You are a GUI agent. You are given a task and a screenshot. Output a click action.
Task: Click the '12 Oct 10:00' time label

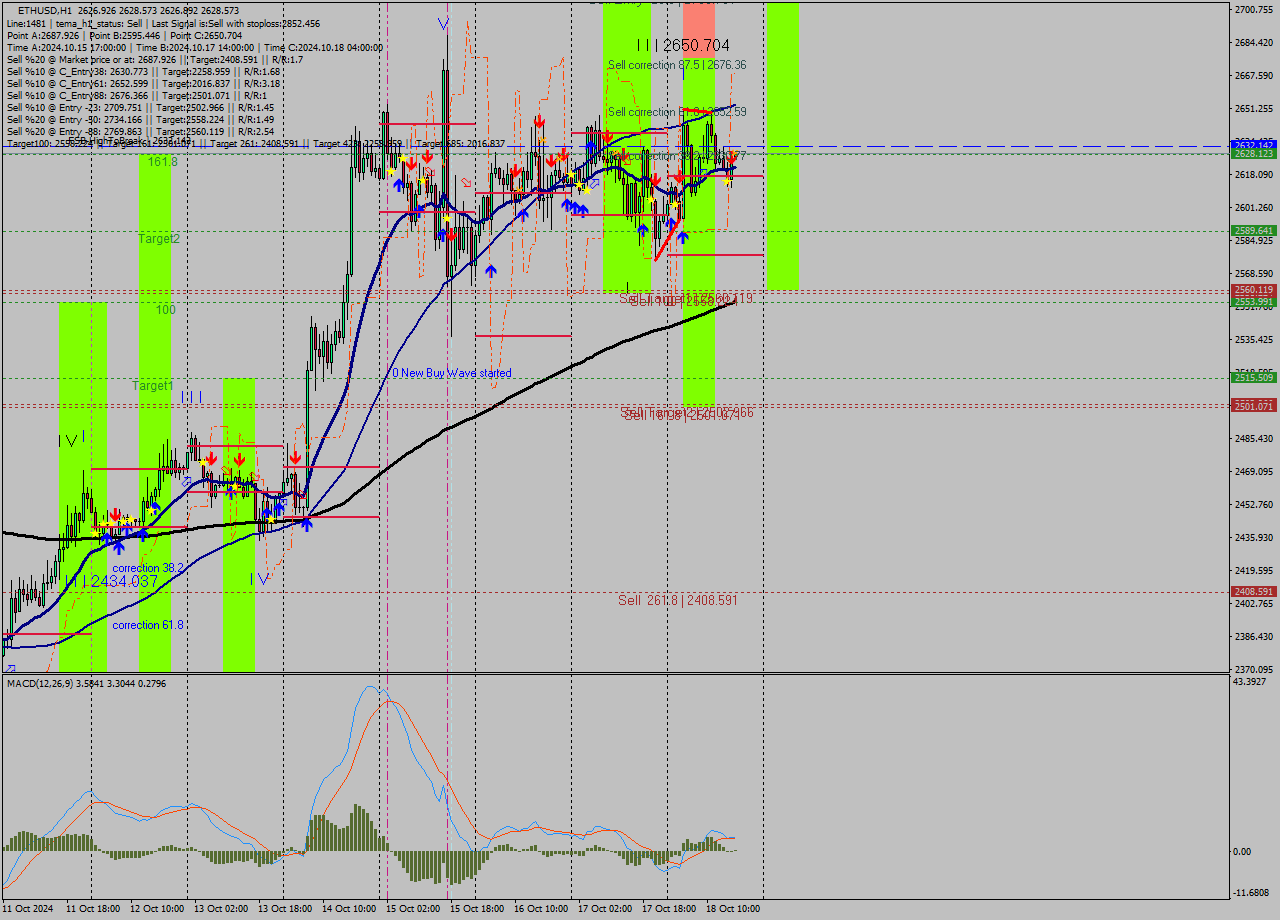click(x=157, y=909)
